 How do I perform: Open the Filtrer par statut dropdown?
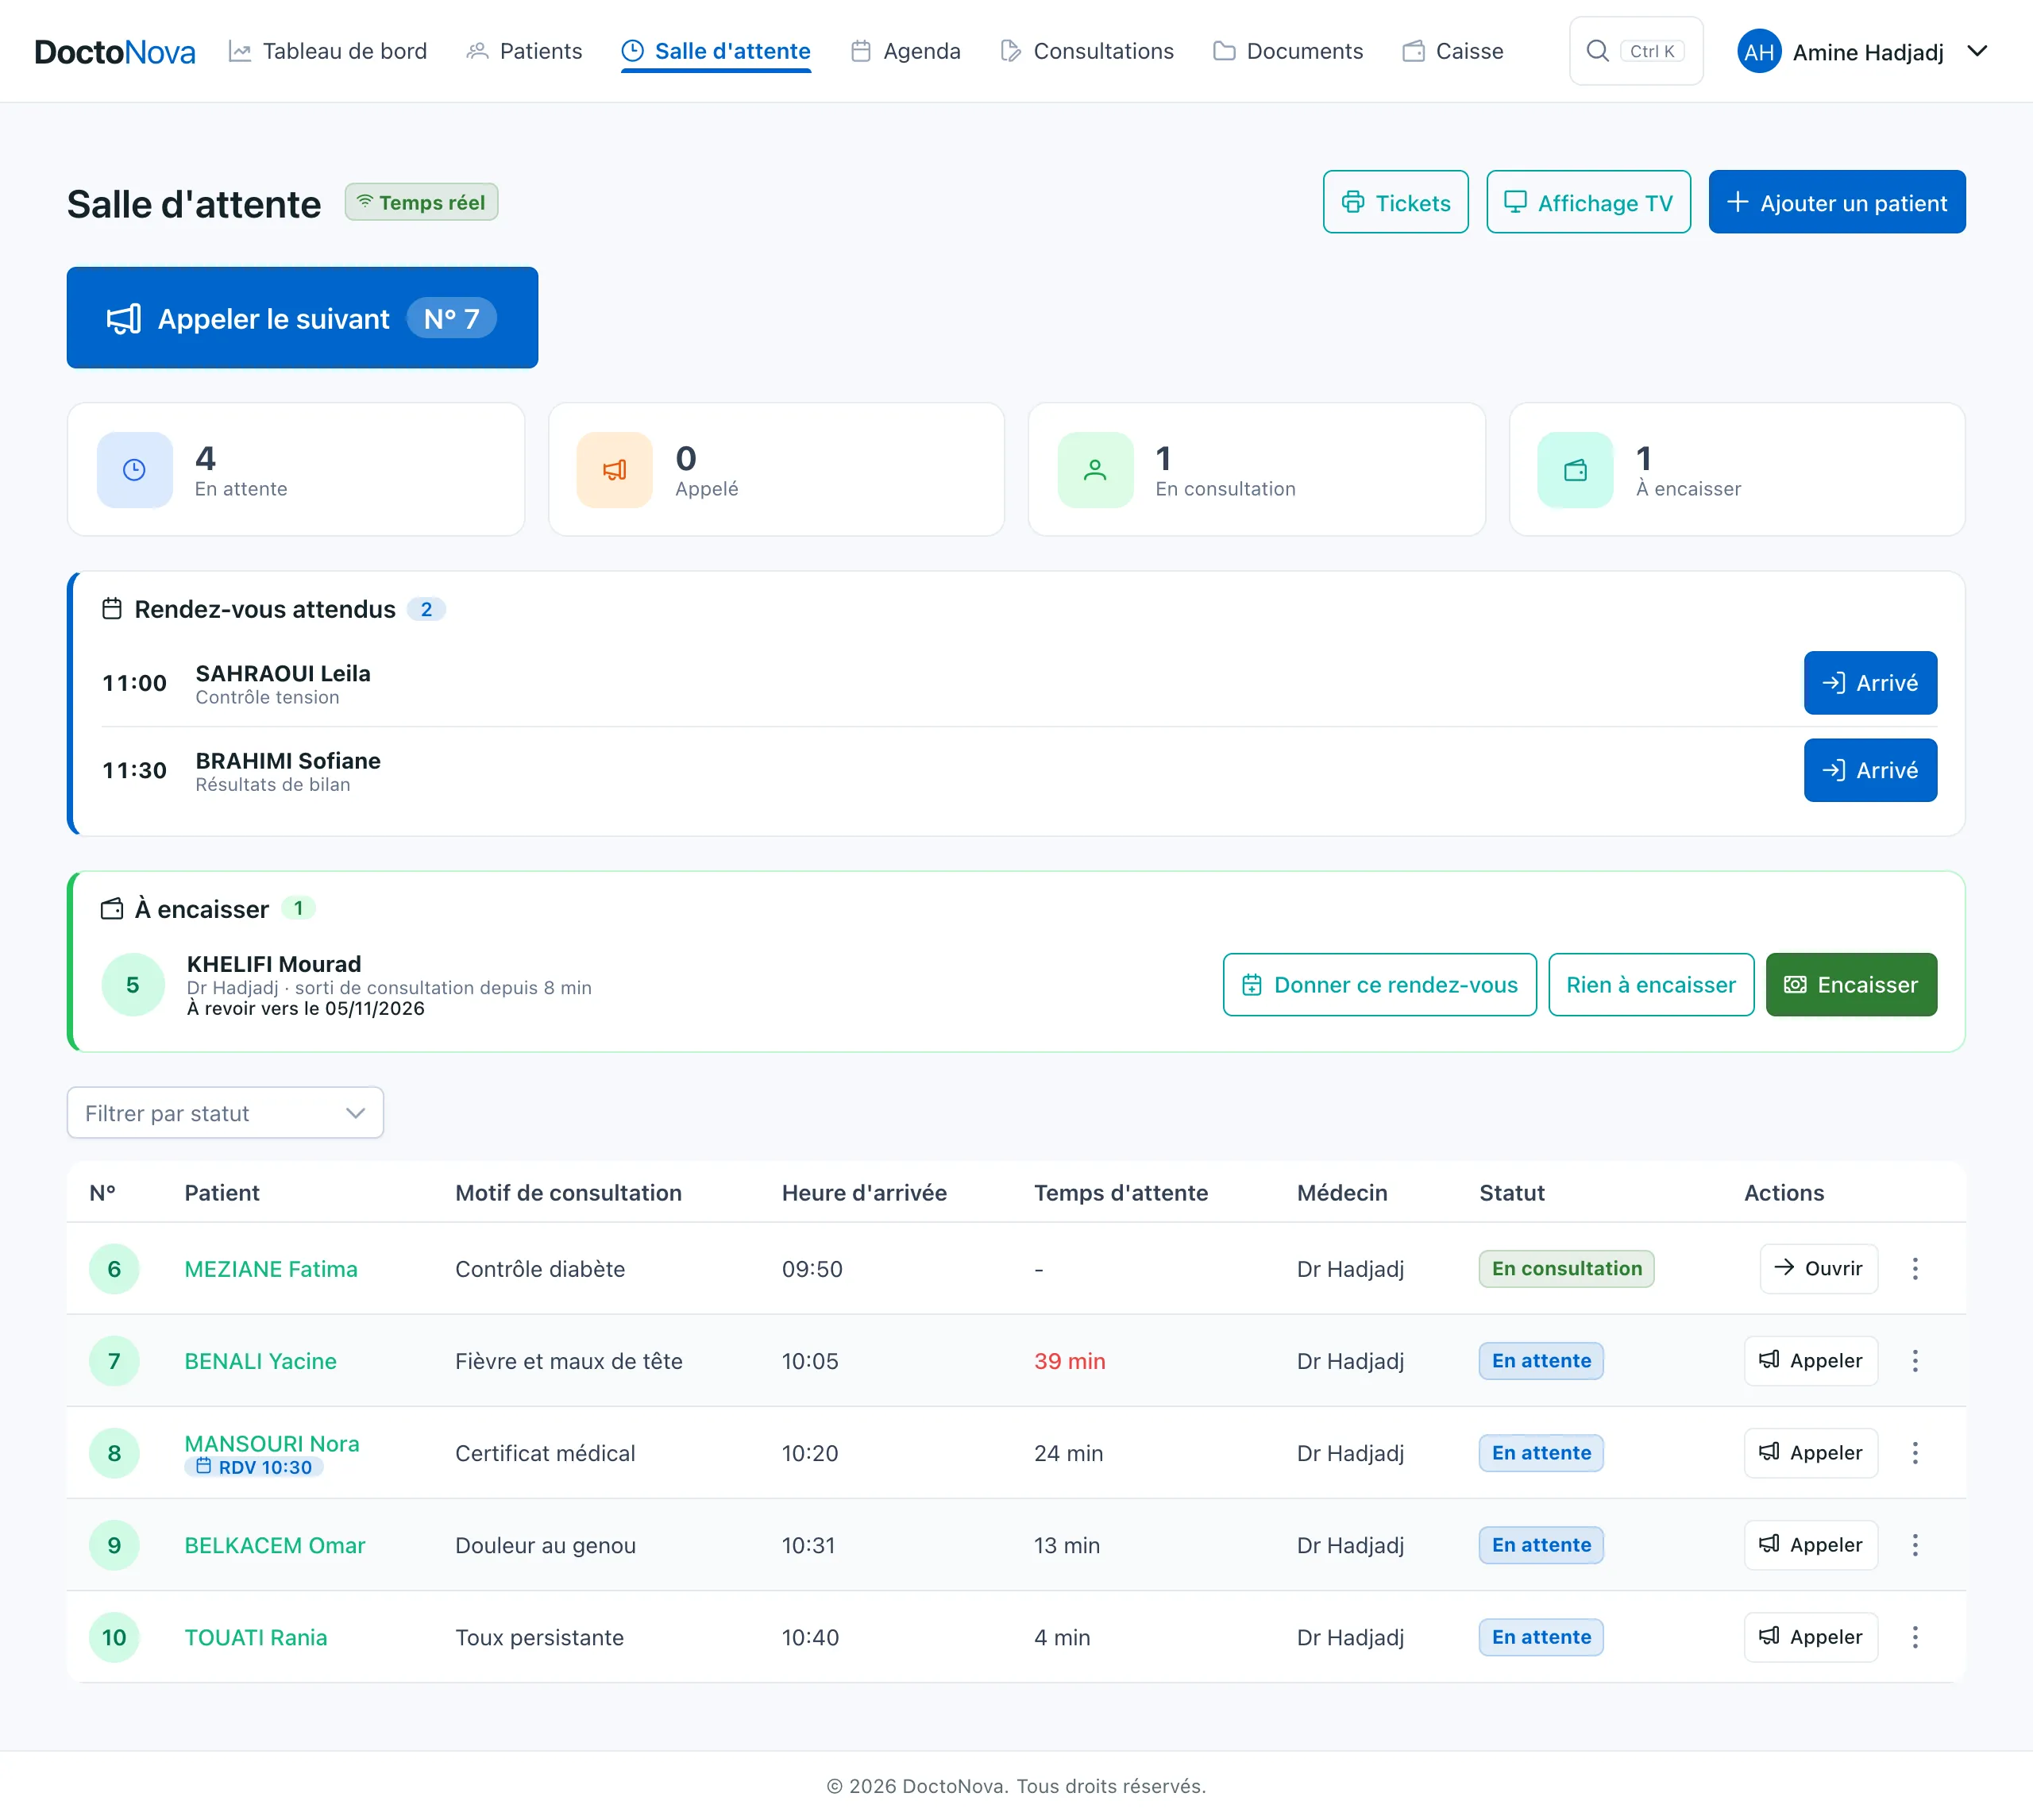tap(225, 1112)
